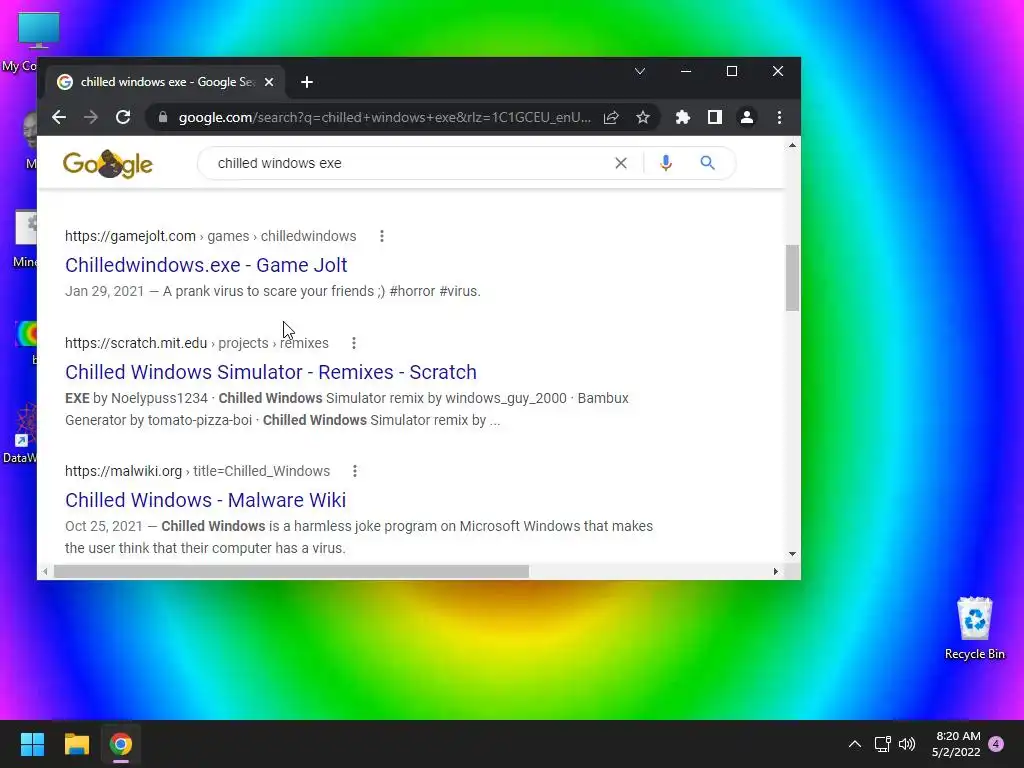The width and height of the screenshot is (1024, 768).
Task: Submit the search with magnifier icon
Action: coord(707,163)
